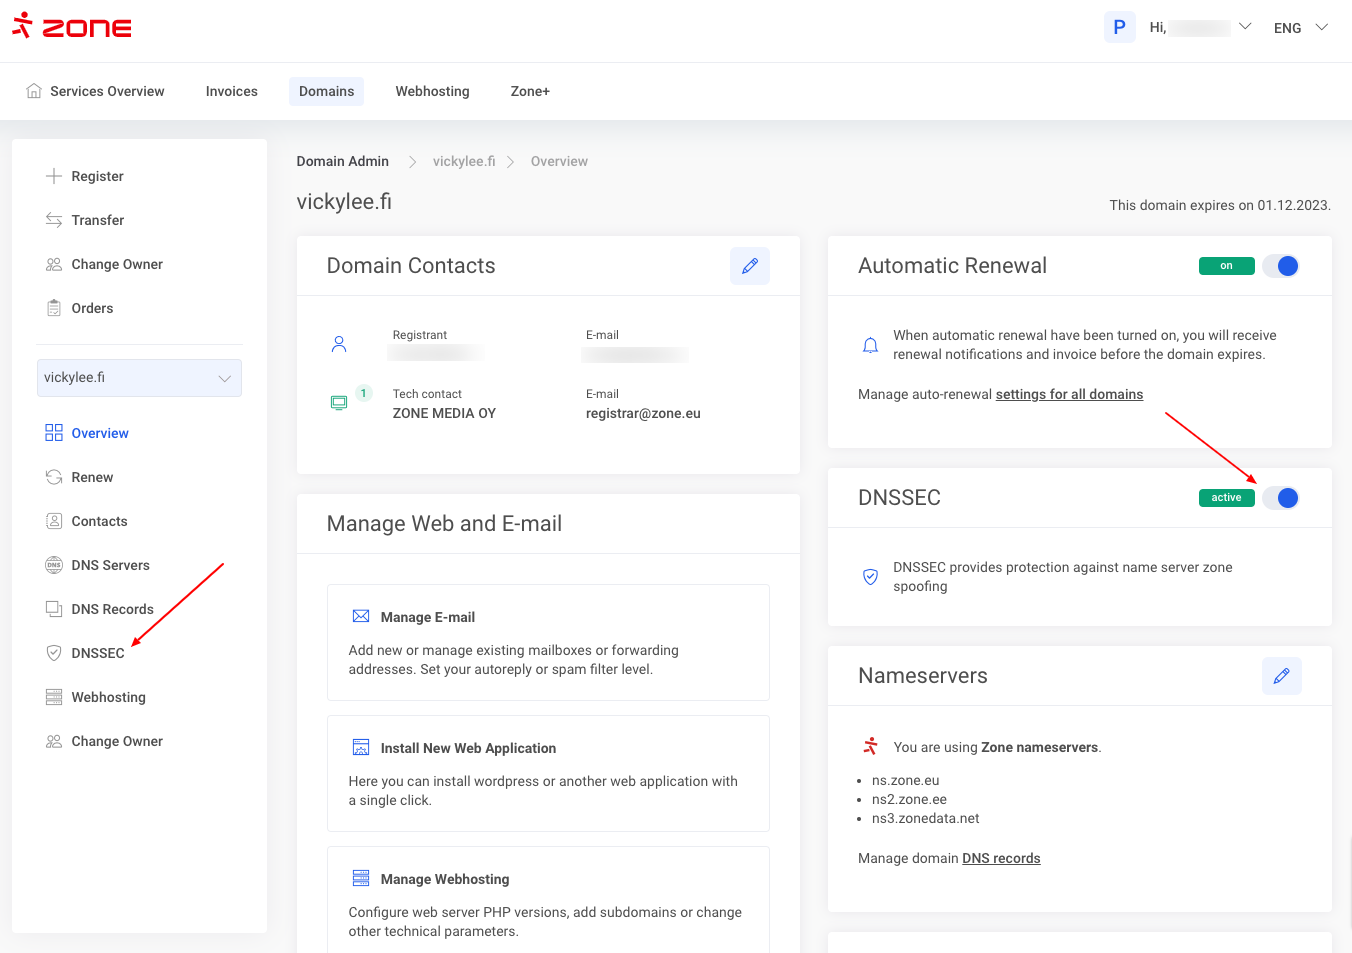
Task: Click the DNS Servers globe icon
Action: tap(54, 565)
